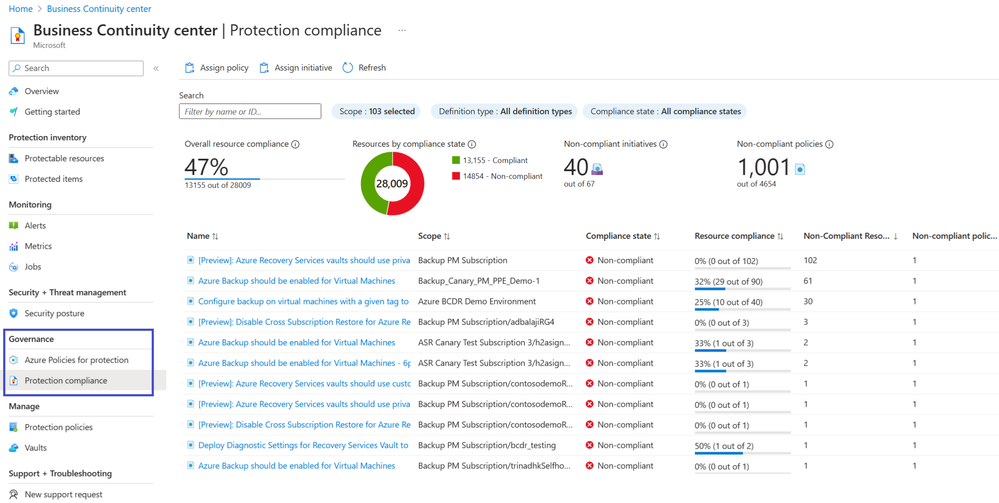
Task: Click the Assign policy toolbar icon
Action: [x=189, y=68]
